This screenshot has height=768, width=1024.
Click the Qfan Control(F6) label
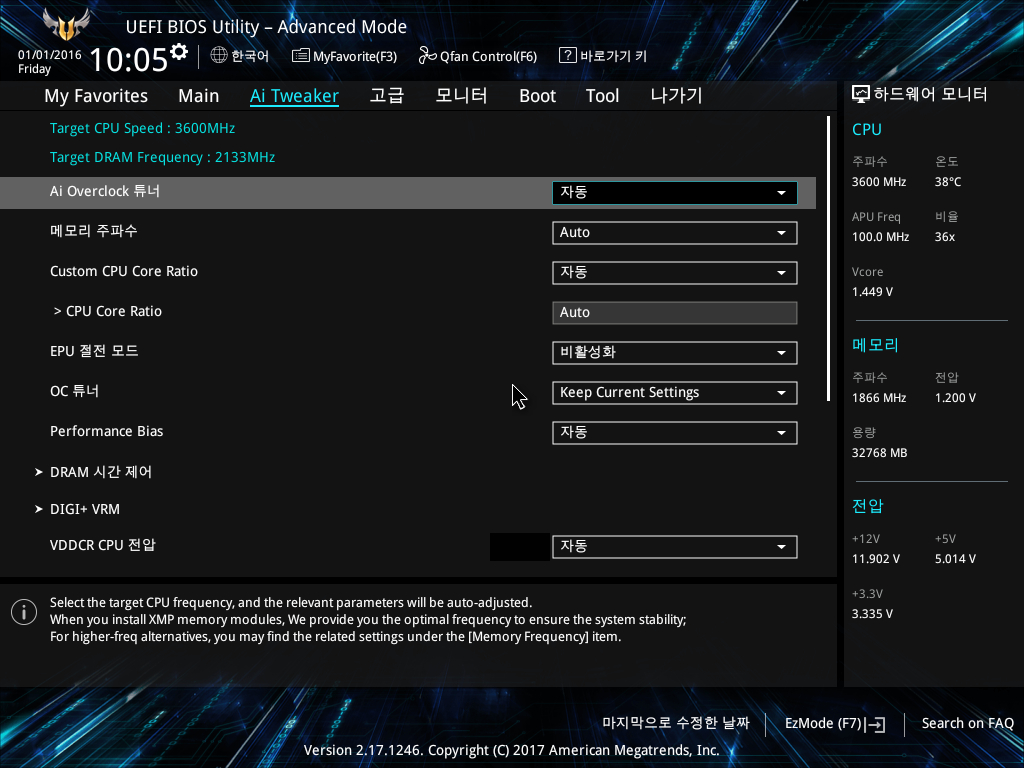[488, 57]
